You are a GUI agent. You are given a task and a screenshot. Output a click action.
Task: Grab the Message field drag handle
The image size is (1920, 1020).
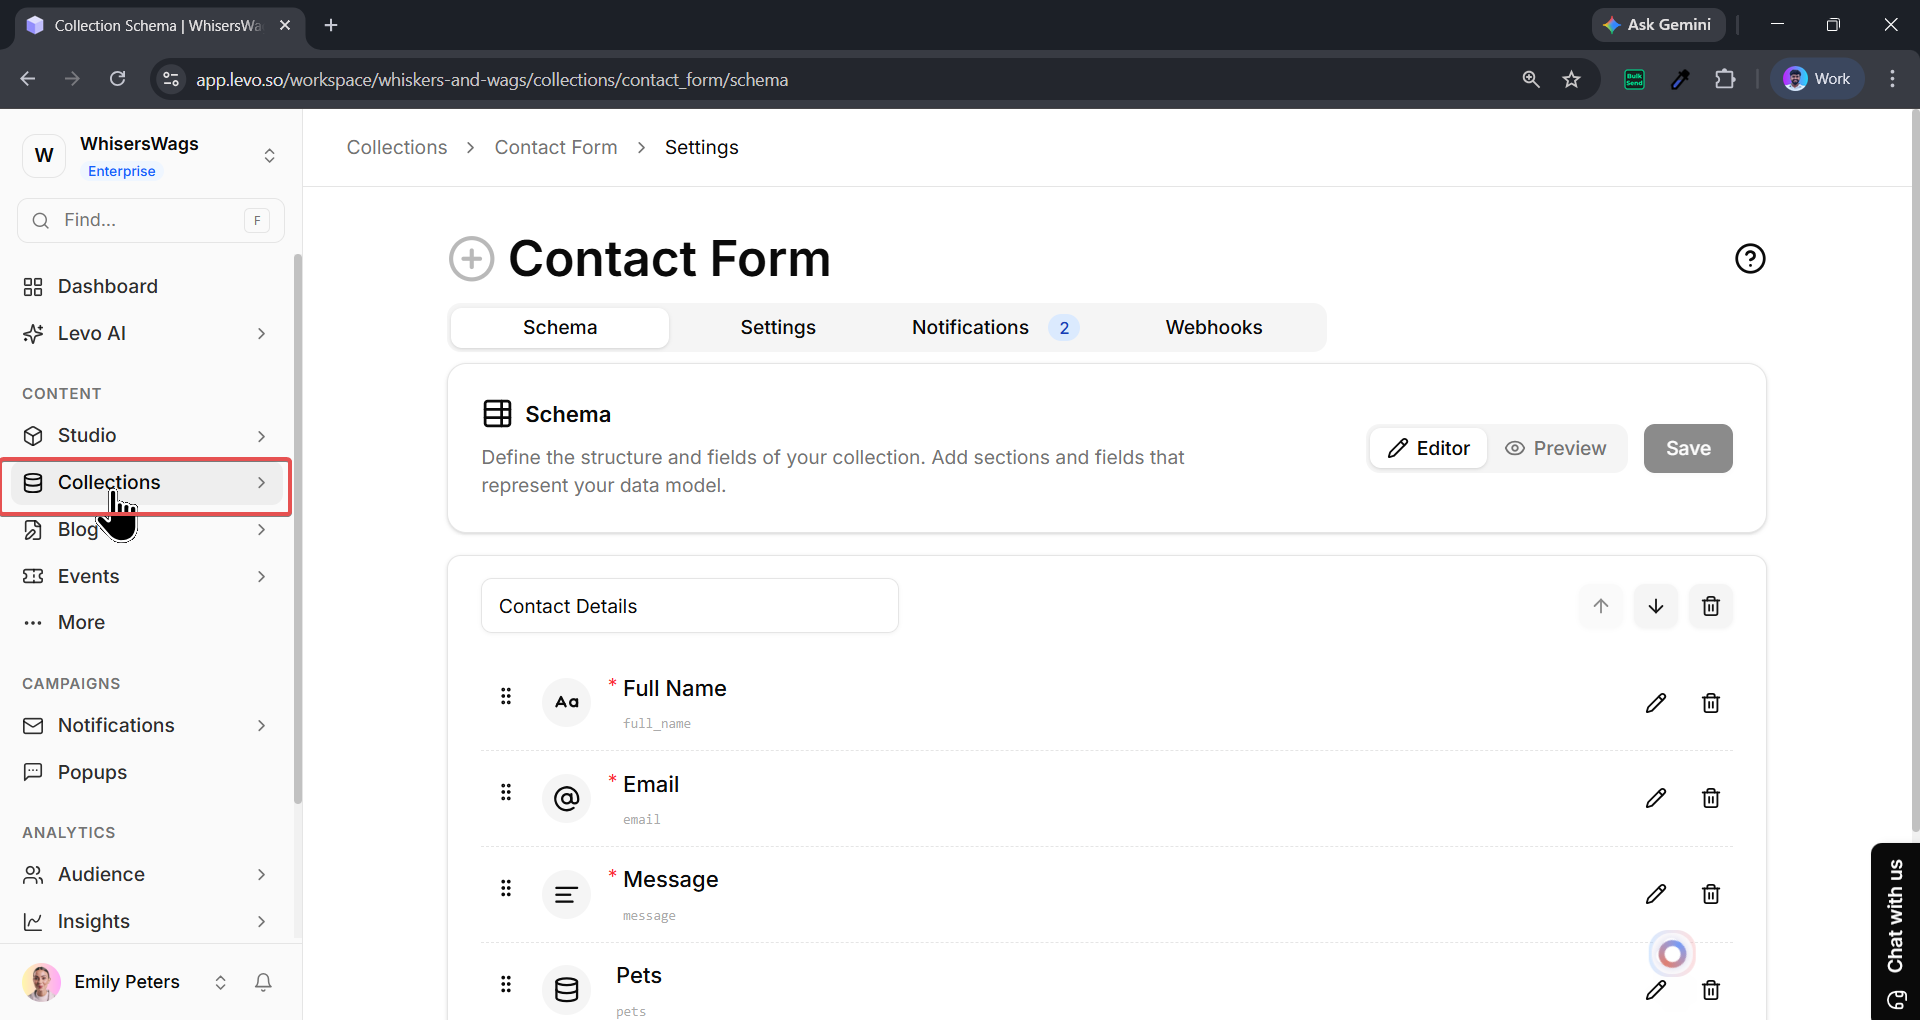coord(506,888)
